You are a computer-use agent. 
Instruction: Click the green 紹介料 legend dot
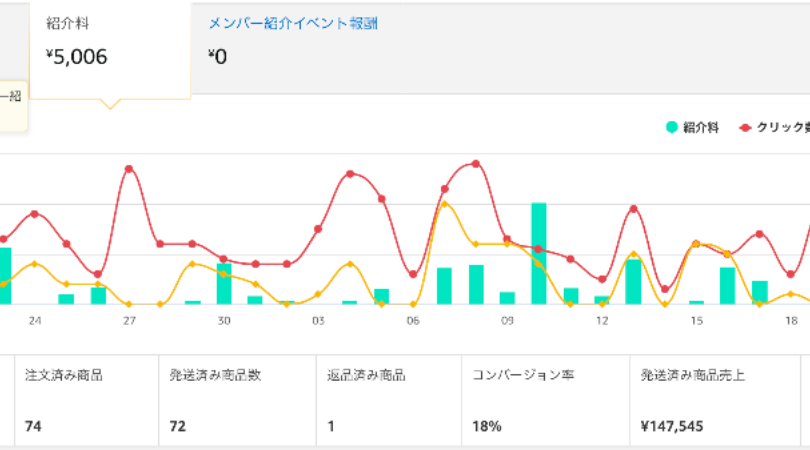tap(672, 127)
